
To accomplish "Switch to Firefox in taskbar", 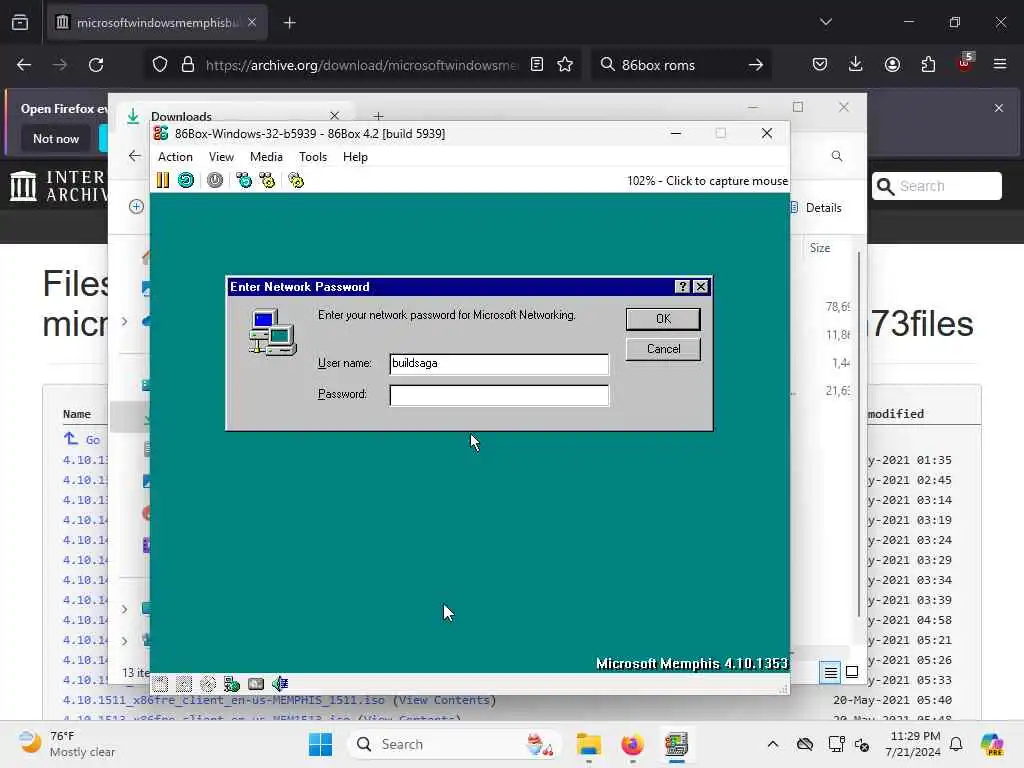I will 632,744.
